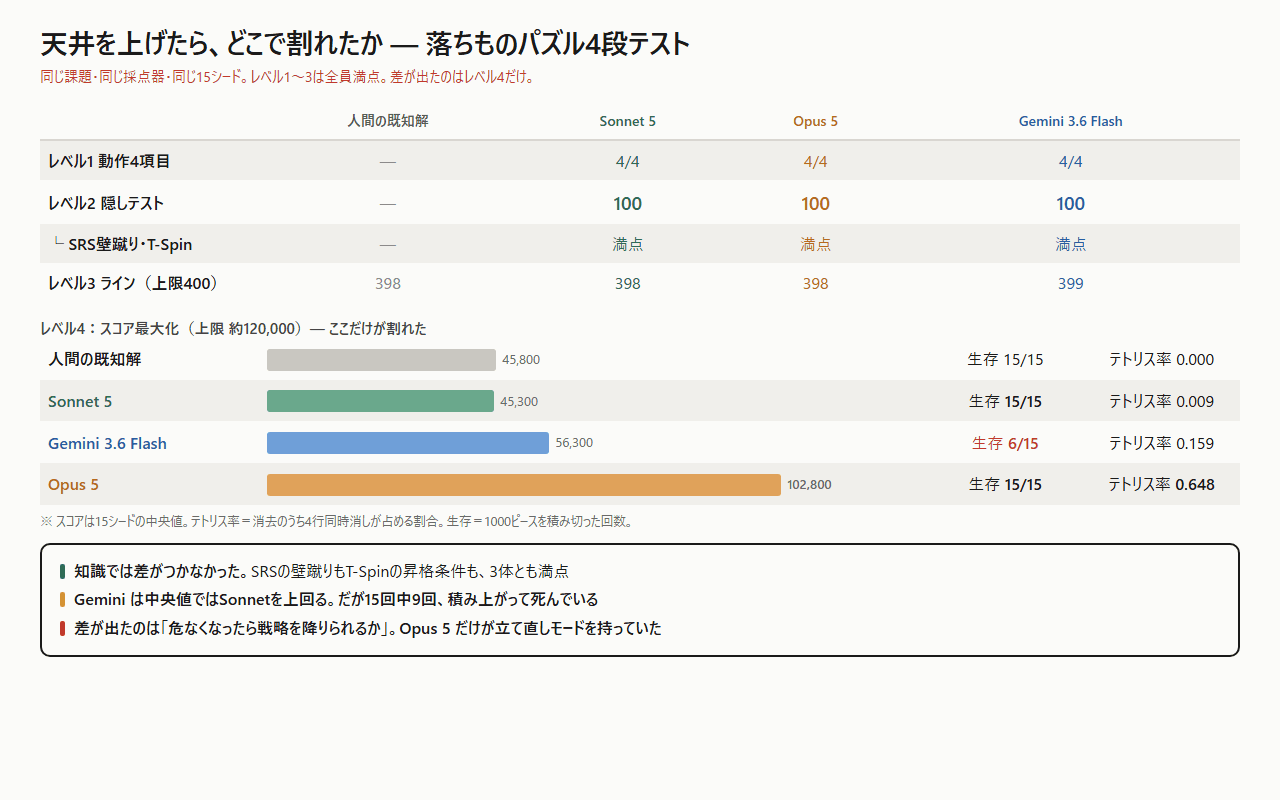The width and height of the screenshot is (1280, 800).
Task: Select row label 'レベル1 動作4項目'
Action: click(x=109, y=161)
